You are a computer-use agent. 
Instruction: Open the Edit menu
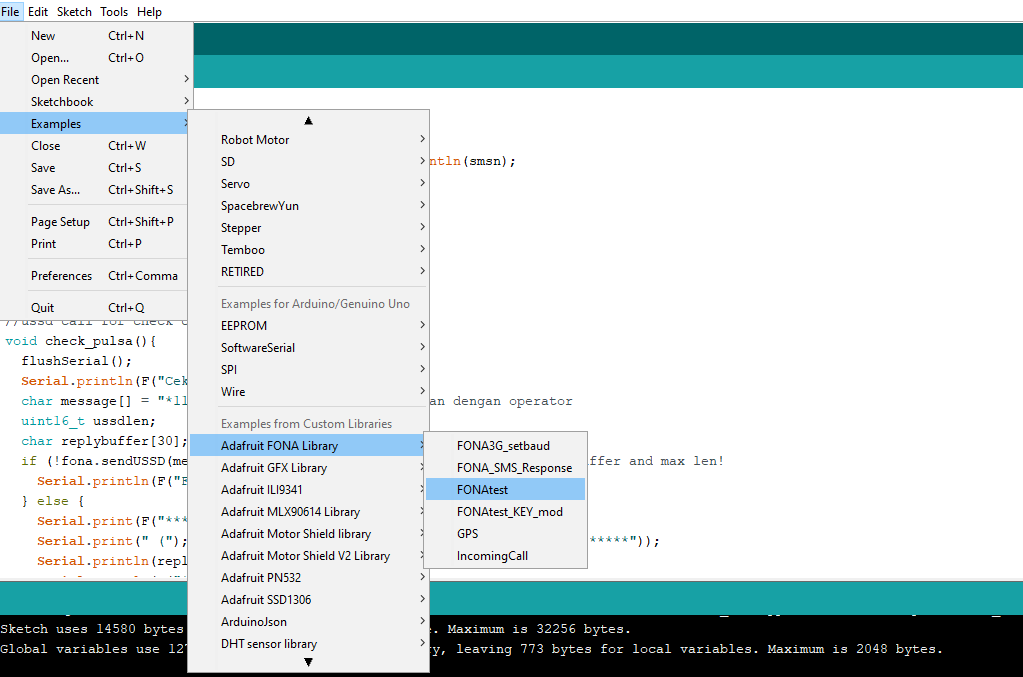[37, 11]
